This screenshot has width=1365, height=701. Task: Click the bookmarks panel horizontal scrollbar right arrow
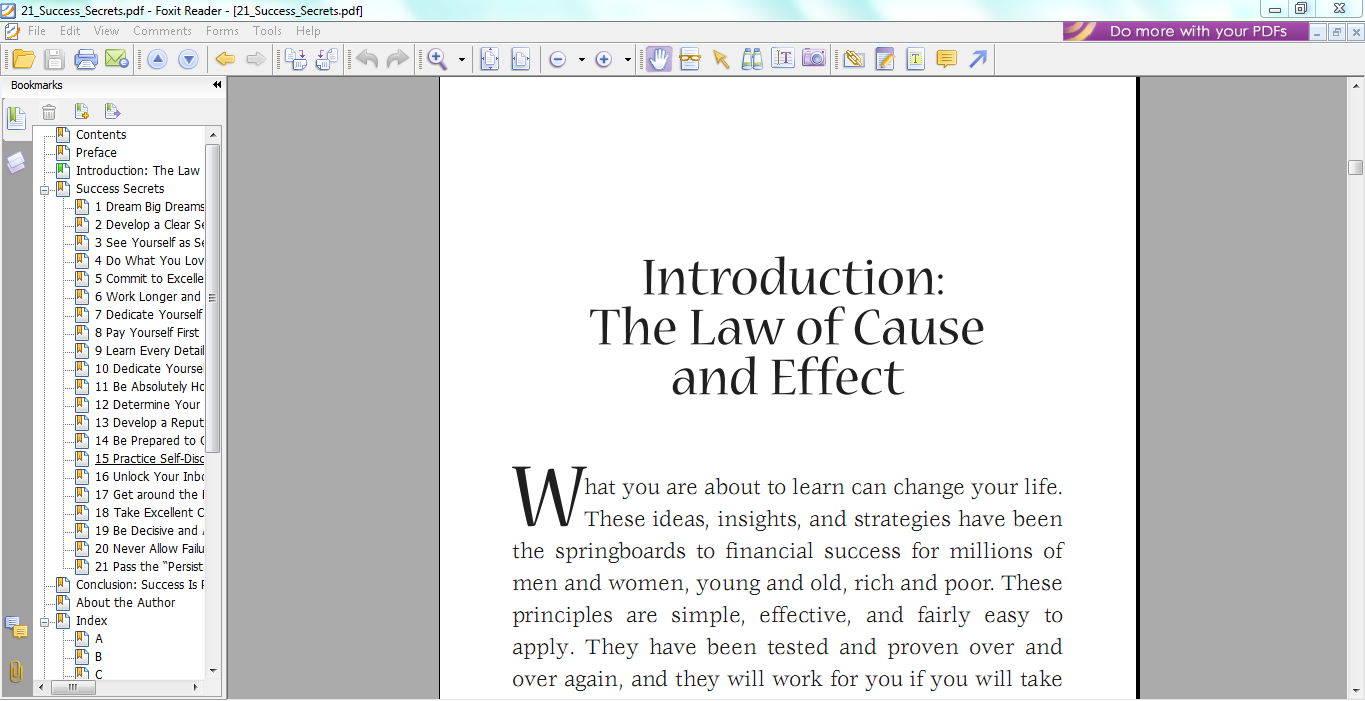click(x=196, y=688)
